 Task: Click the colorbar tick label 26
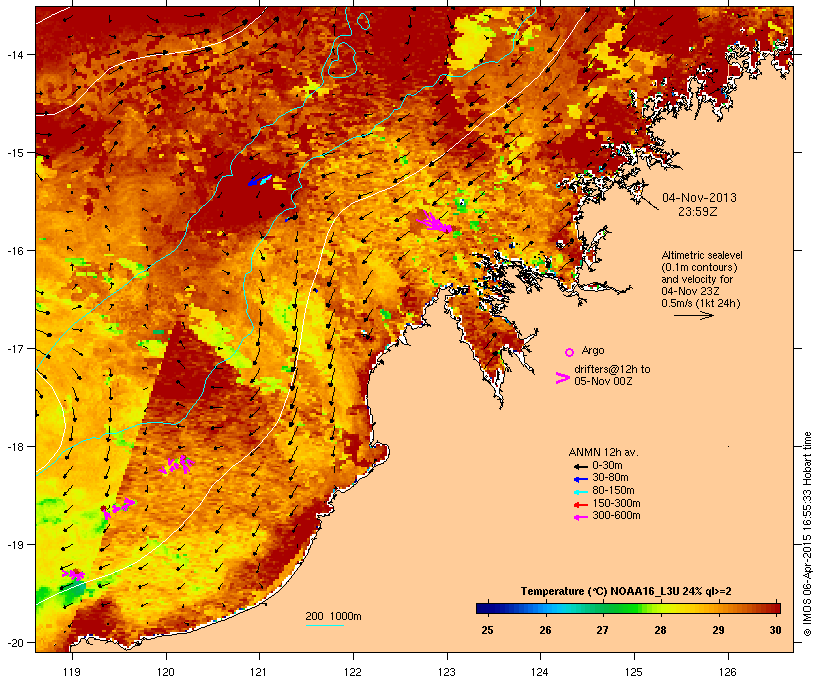click(545, 630)
